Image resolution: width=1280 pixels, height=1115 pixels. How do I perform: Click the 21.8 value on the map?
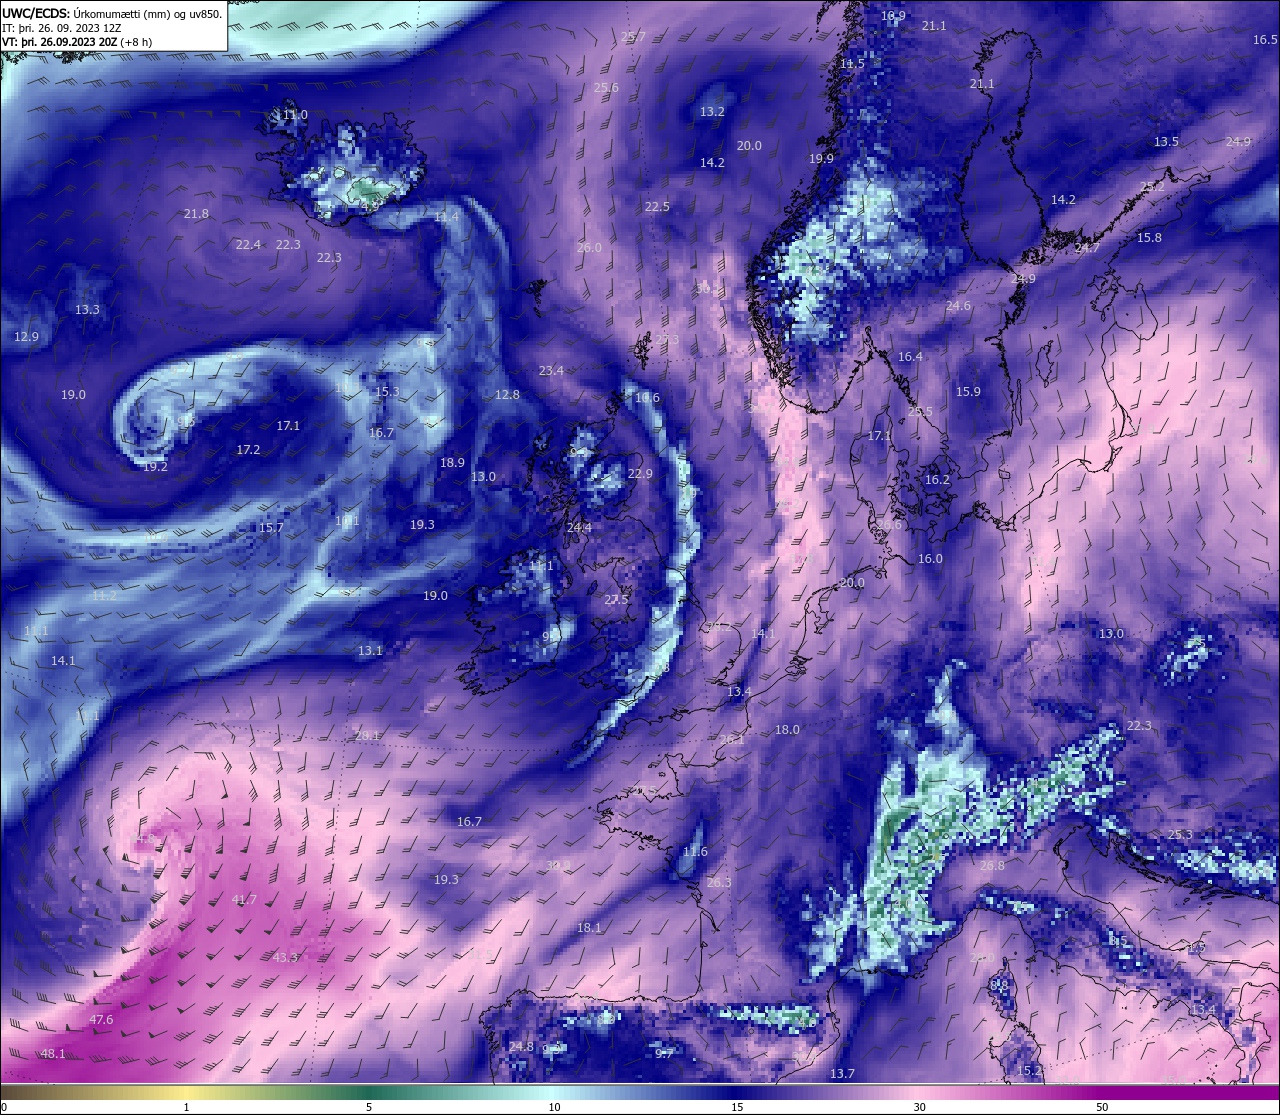[196, 214]
